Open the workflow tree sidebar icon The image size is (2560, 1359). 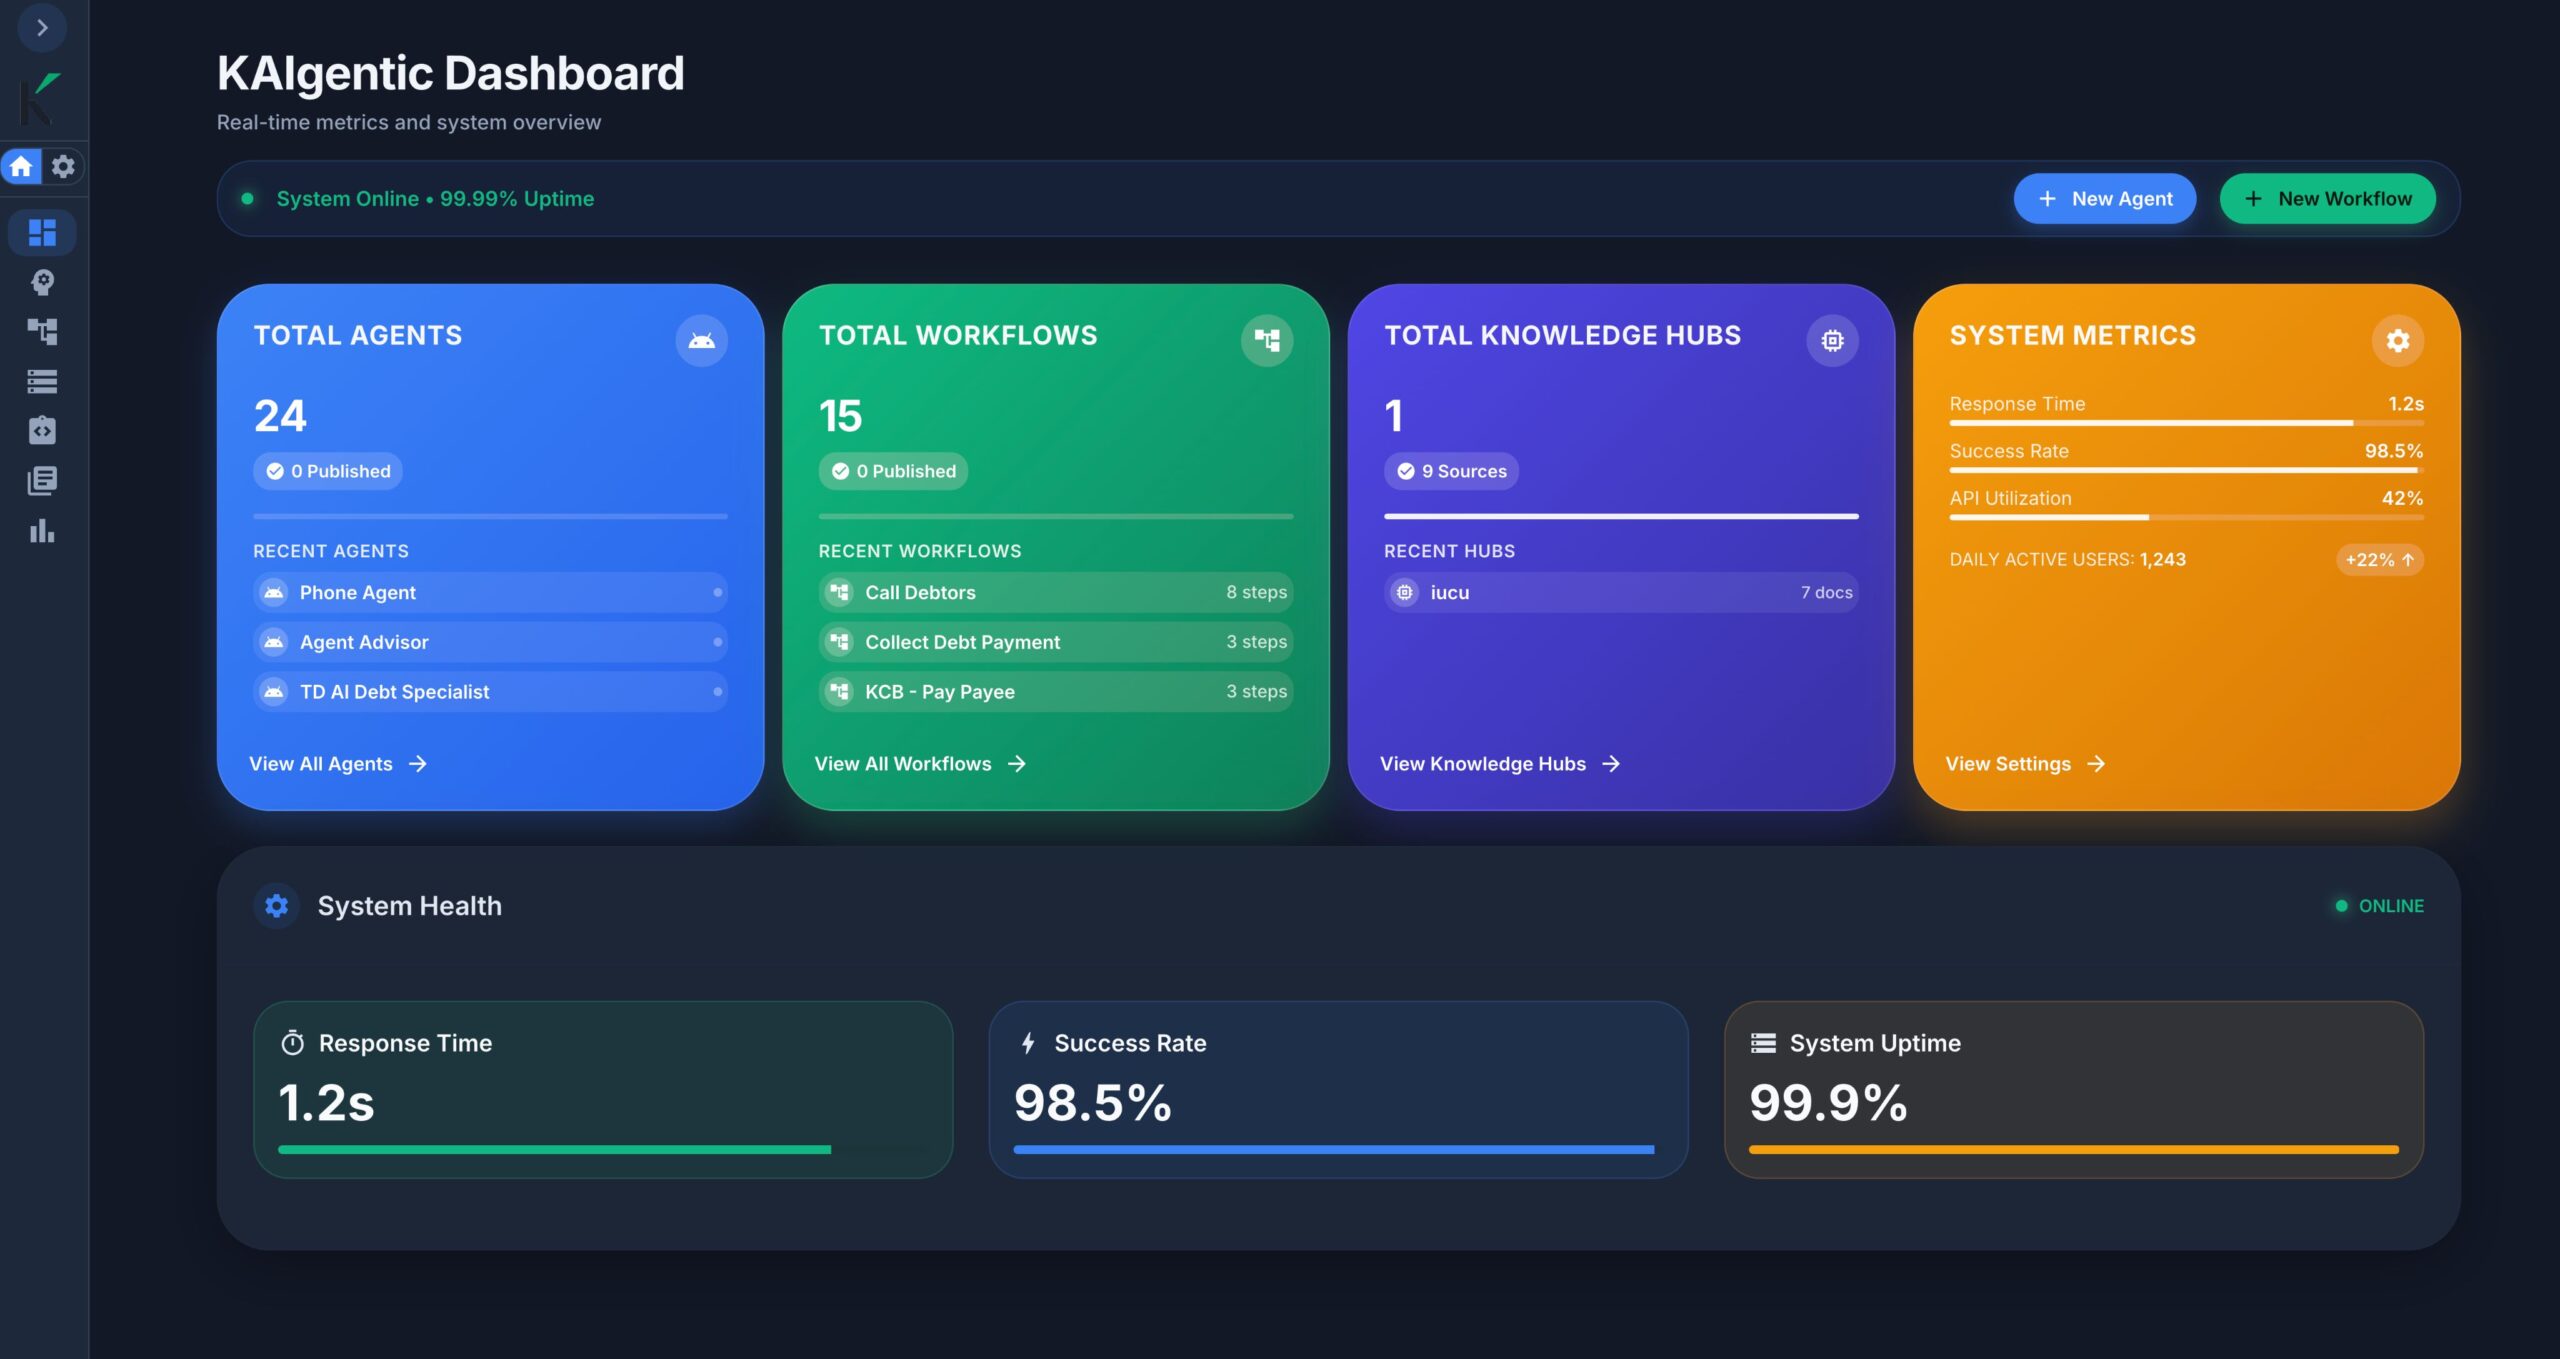pyautogui.click(x=42, y=332)
